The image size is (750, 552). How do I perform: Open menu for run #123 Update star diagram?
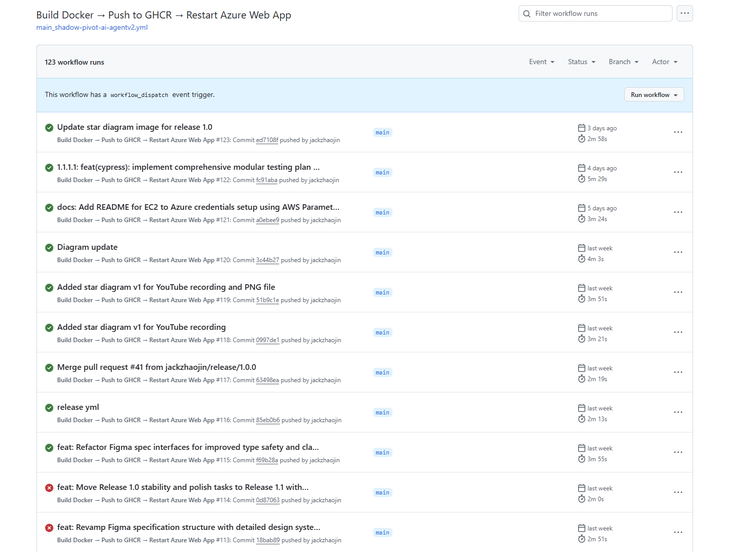(678, 132)
